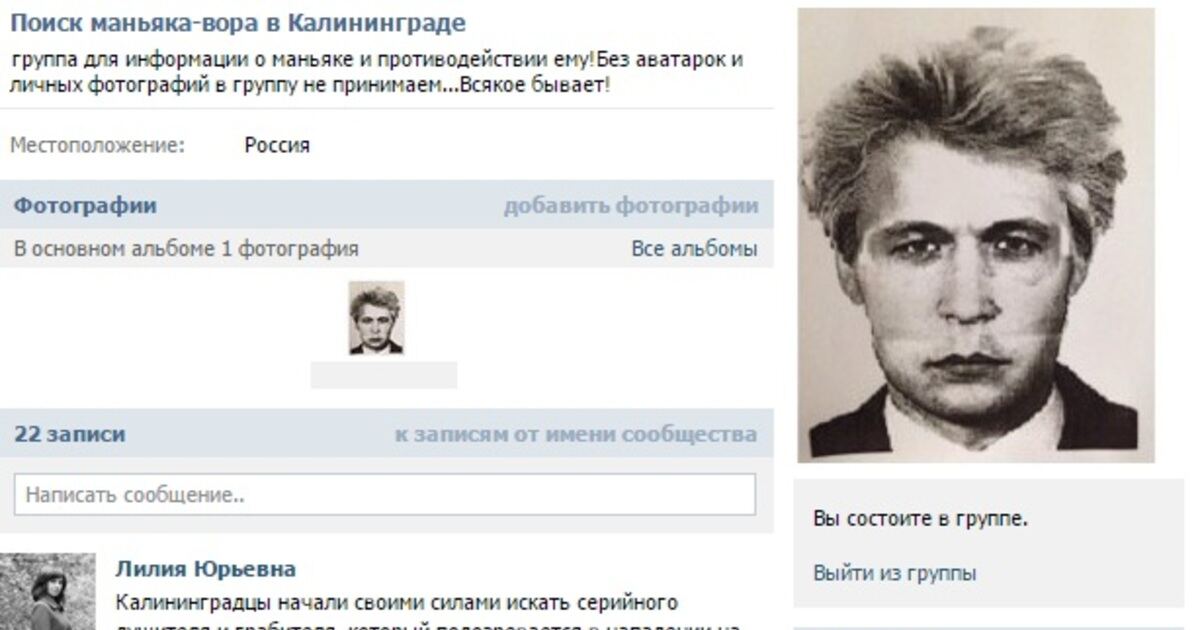Focus the 'Написать сообщение..' field
Screen dimensions: 1200x630
coord(385,494)
